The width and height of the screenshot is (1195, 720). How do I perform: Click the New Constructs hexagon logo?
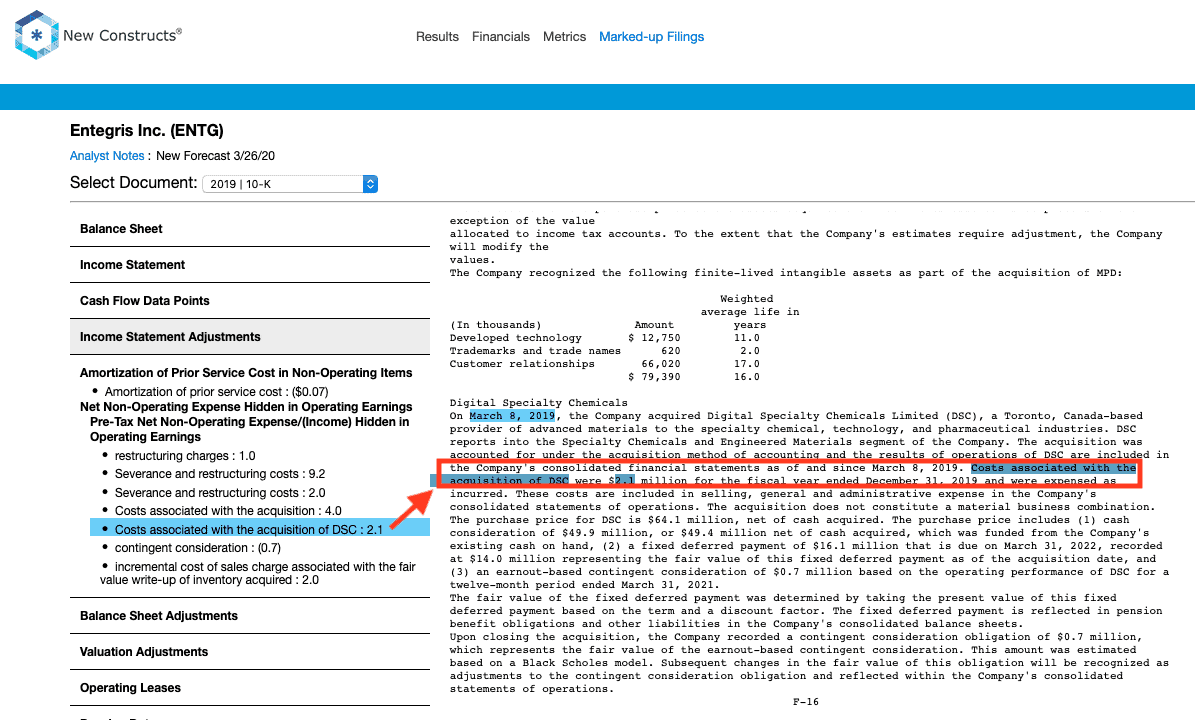[x=37, y=35]
